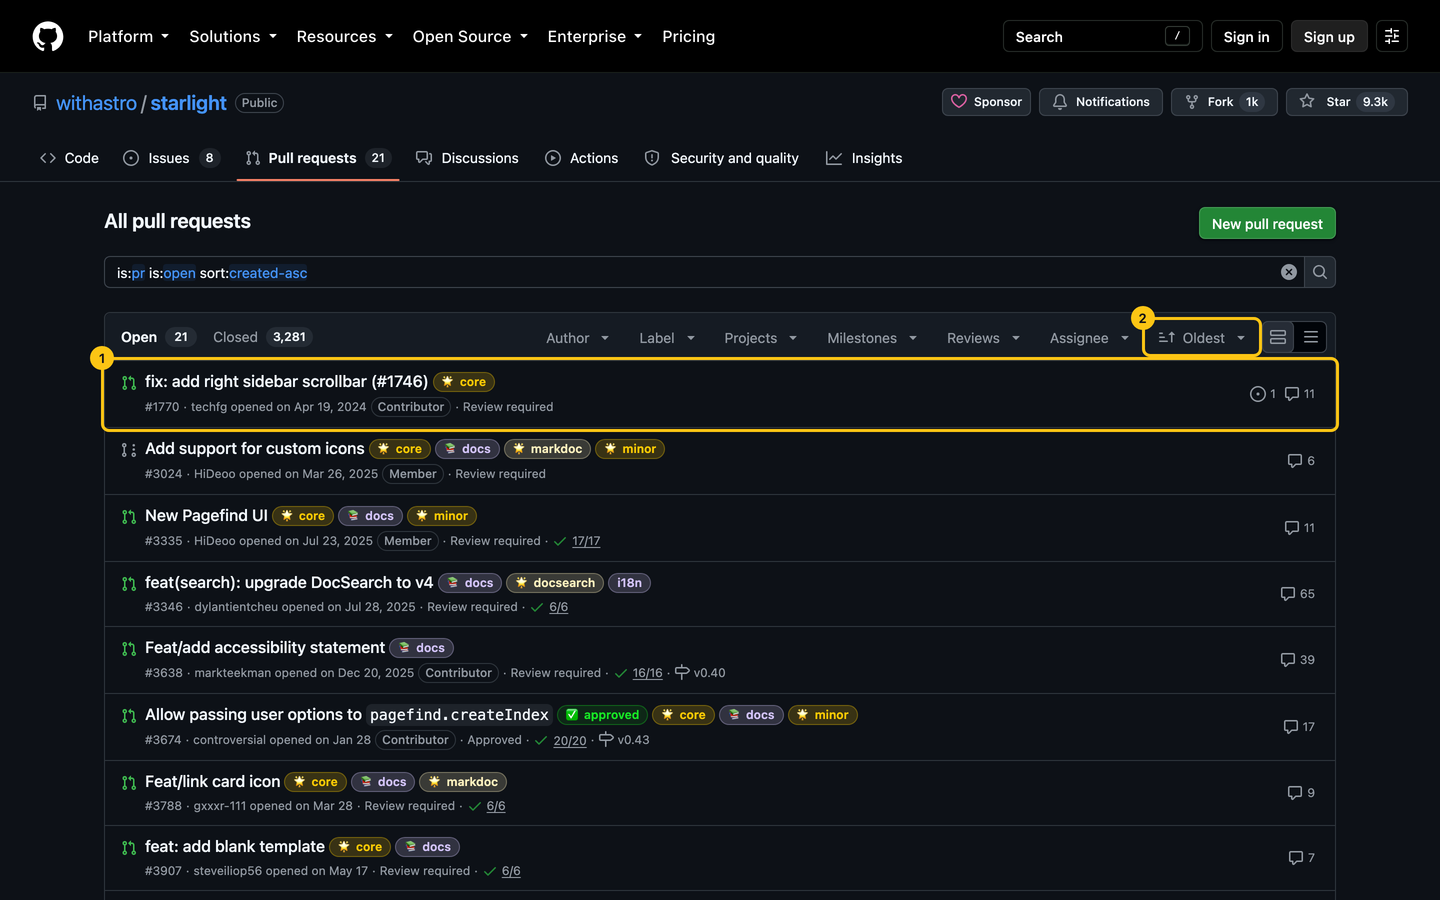
Task: Show Open pull requests (21)
Action: click(x=157, y=337)
